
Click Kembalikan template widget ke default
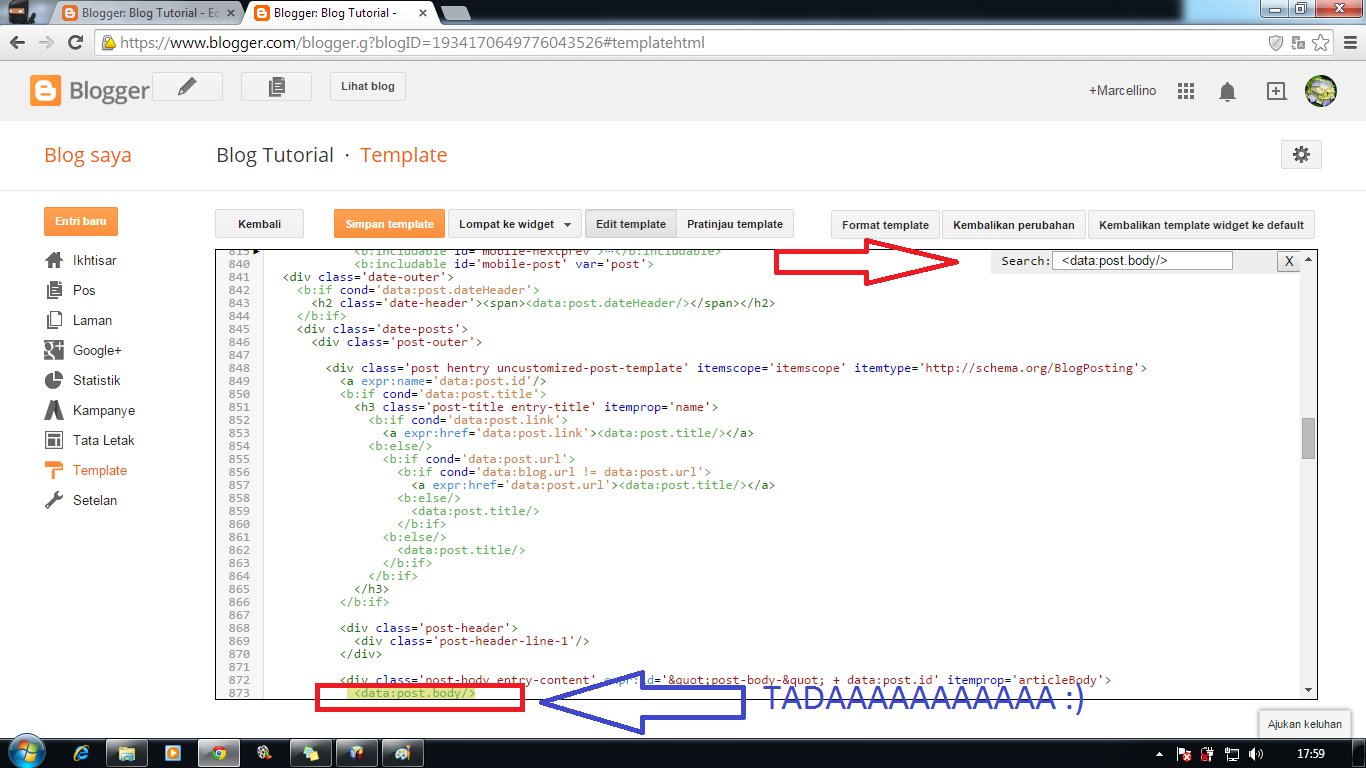point(1201,225)
